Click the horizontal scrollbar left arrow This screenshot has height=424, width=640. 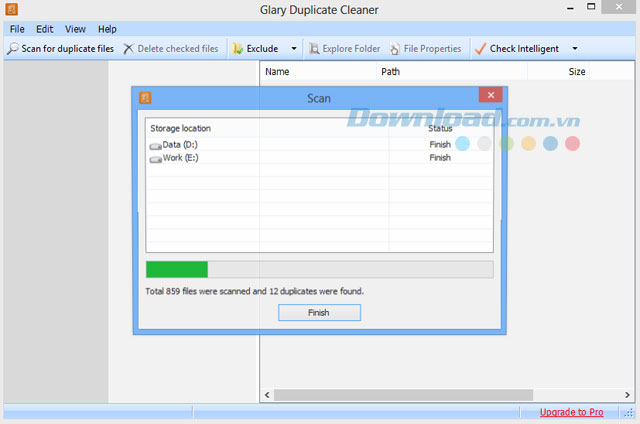[267, 395]
